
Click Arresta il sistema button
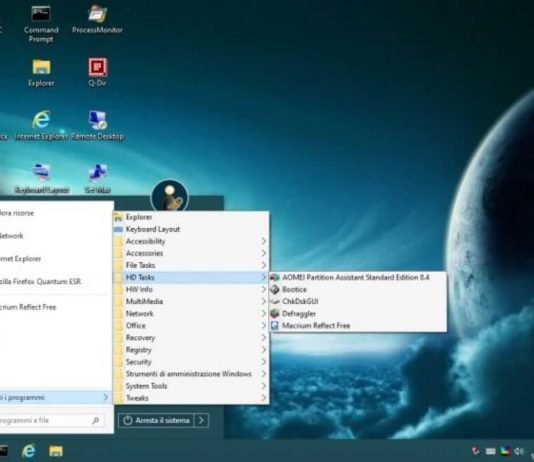point(156,420)
